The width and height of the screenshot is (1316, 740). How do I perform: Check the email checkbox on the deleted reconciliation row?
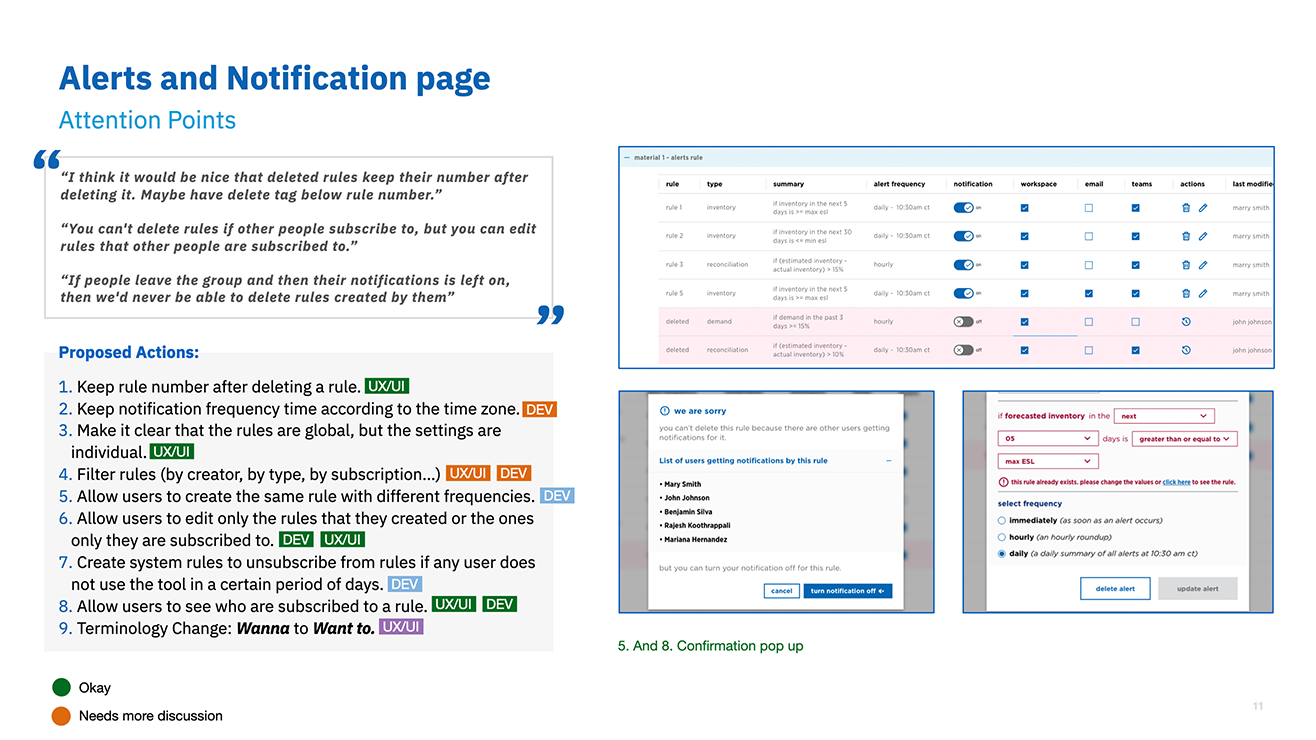(x=1089, y=350)
